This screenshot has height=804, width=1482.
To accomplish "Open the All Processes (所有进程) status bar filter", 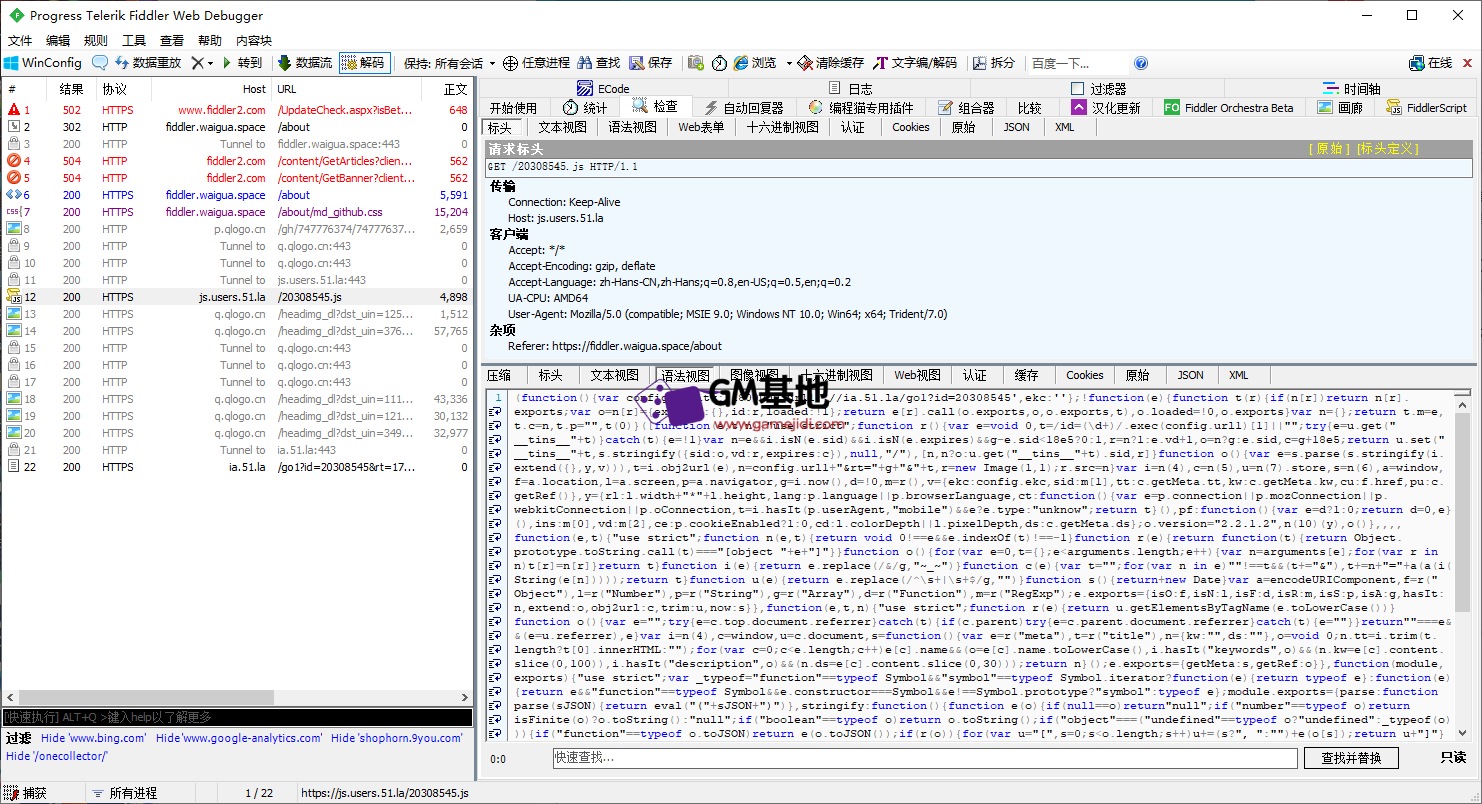I will [x=124, y=793].
